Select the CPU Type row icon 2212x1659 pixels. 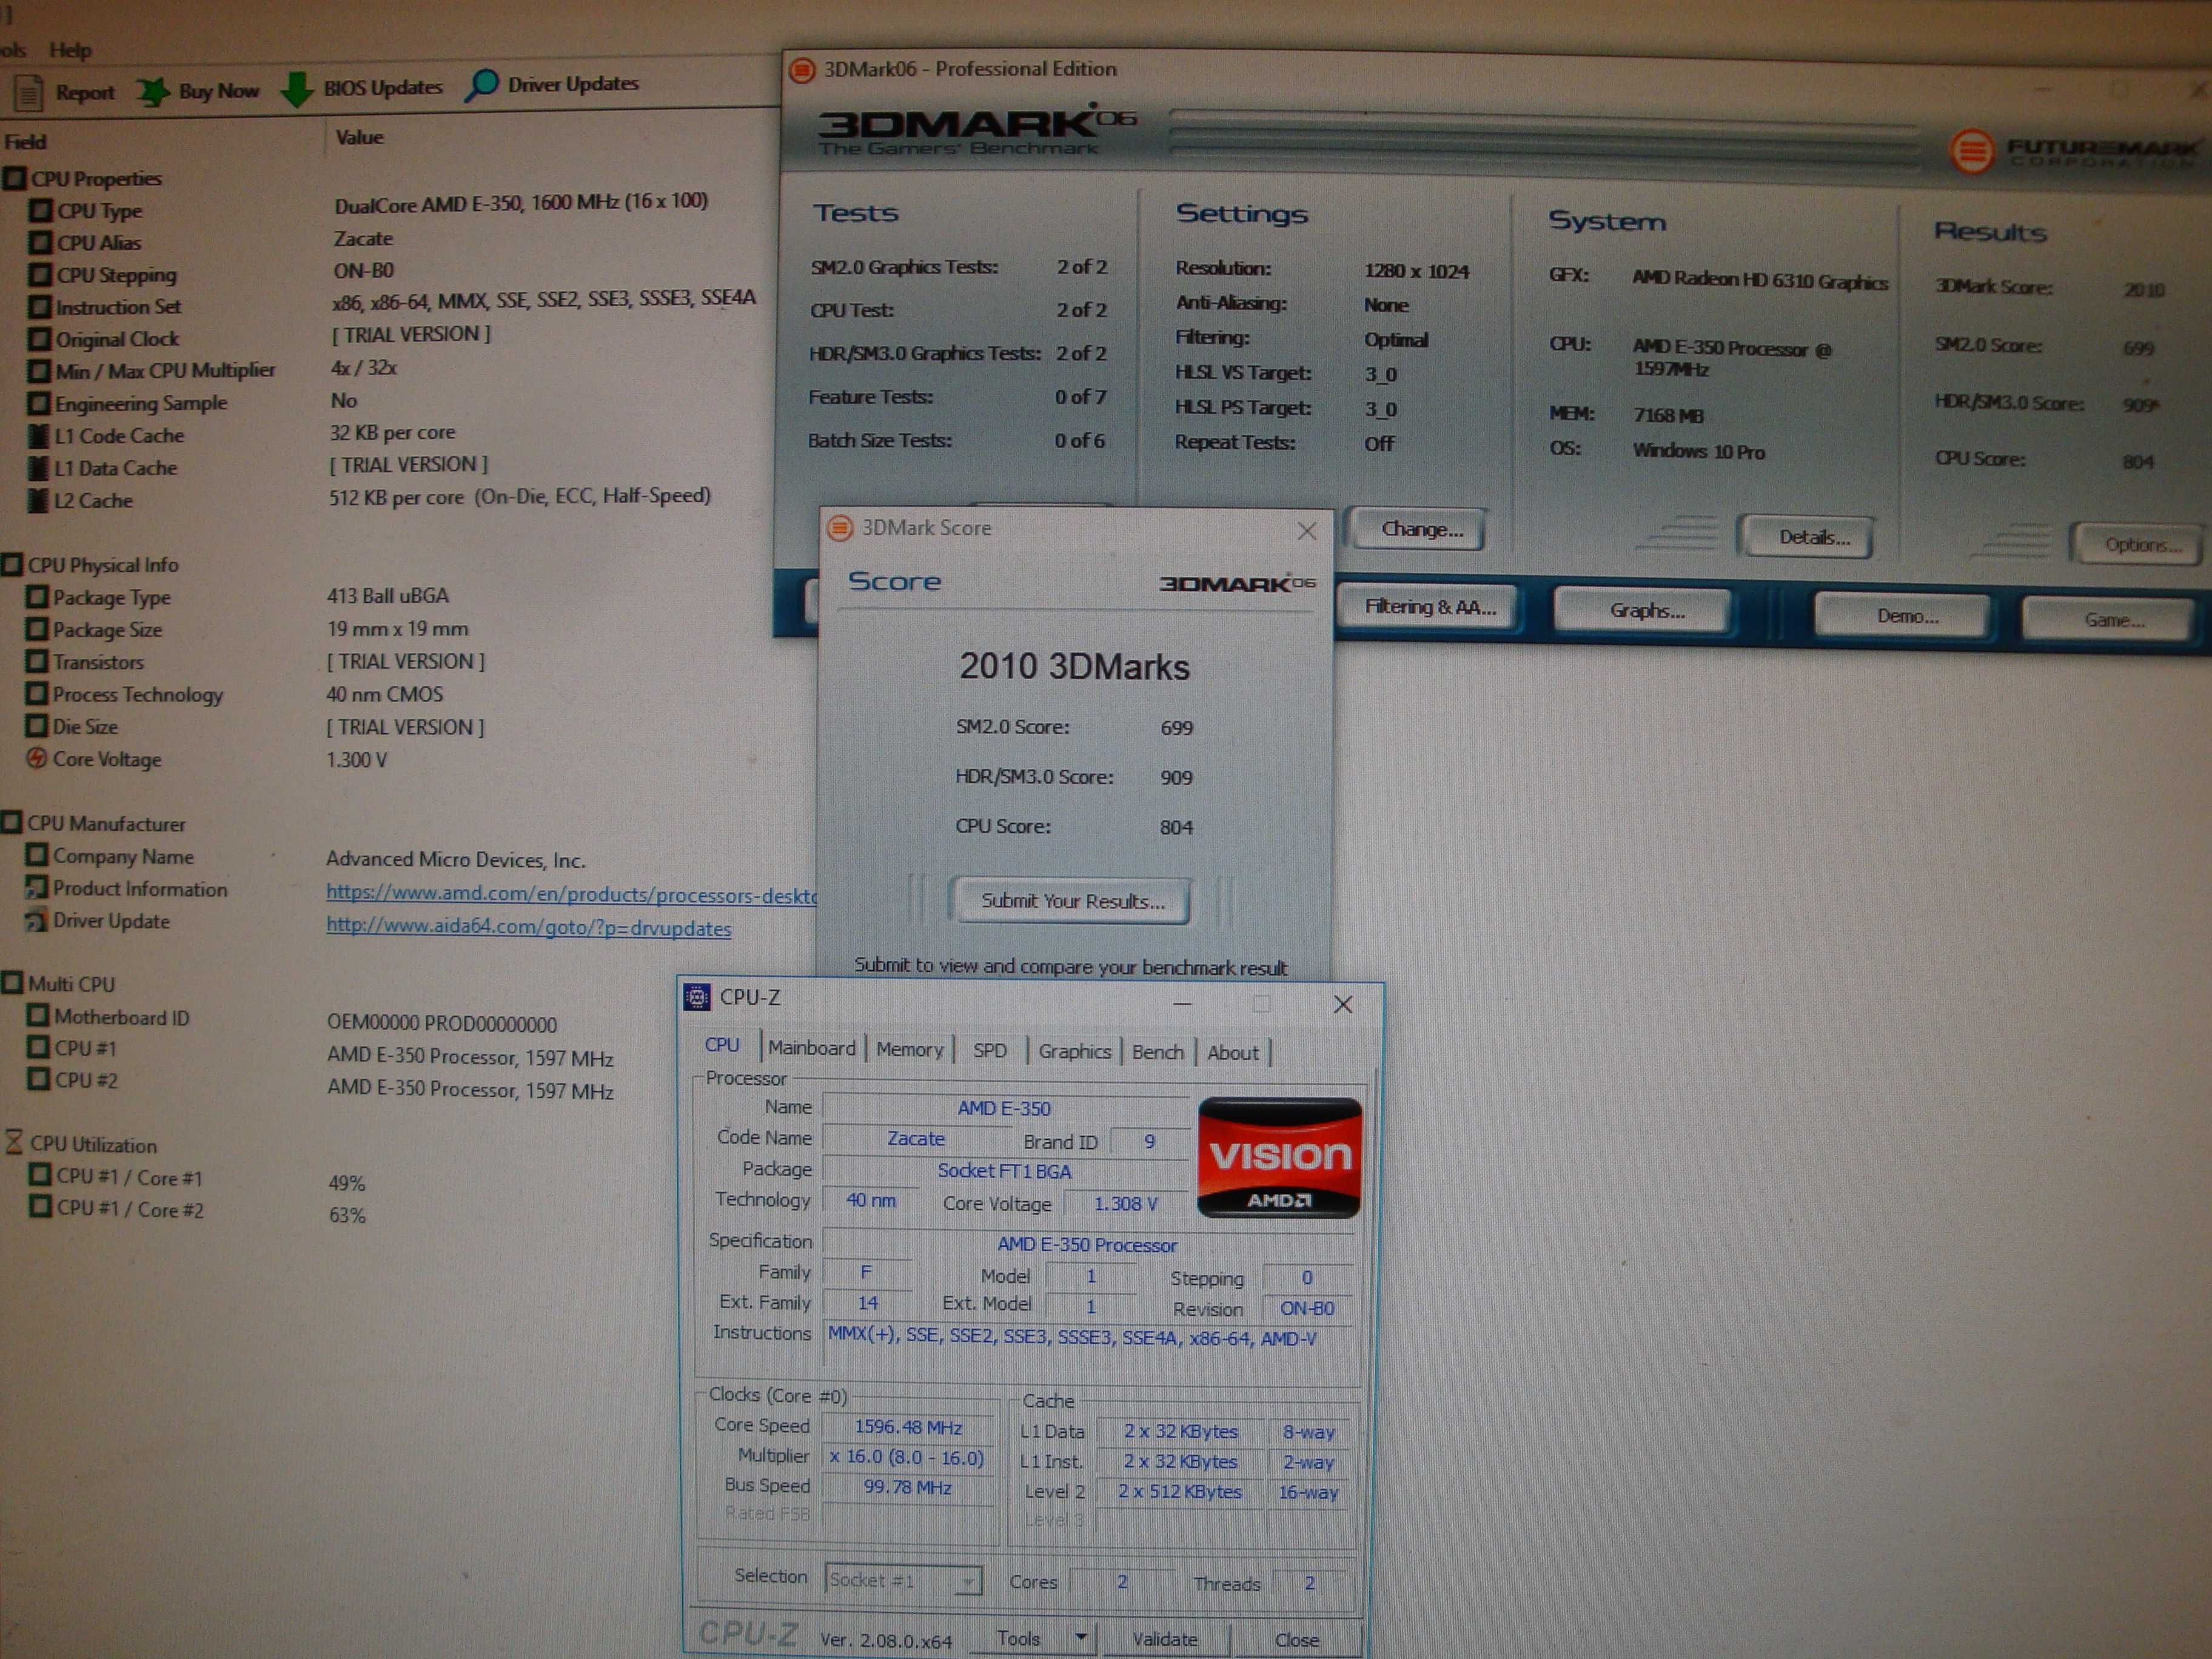[41, 210]
